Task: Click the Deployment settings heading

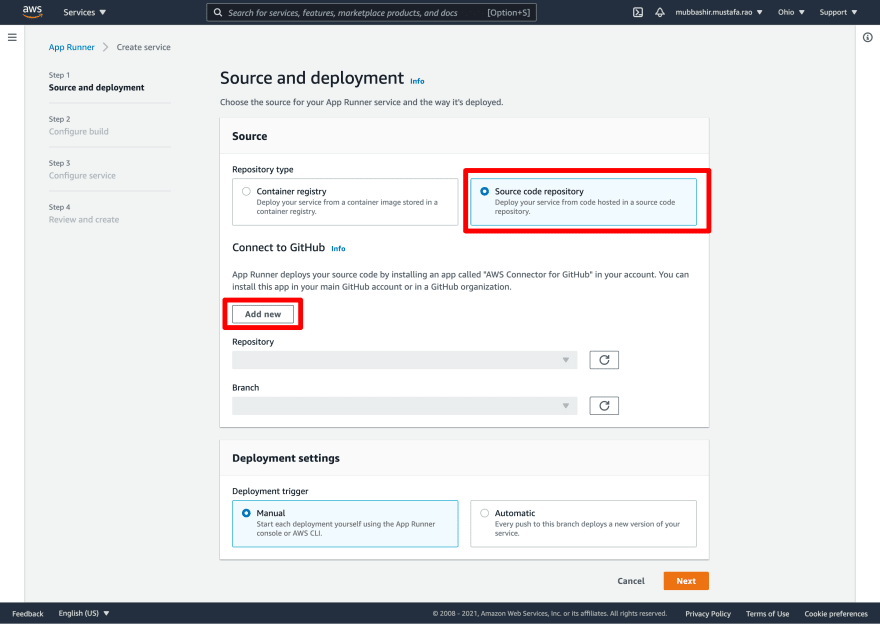Action: 286,458
